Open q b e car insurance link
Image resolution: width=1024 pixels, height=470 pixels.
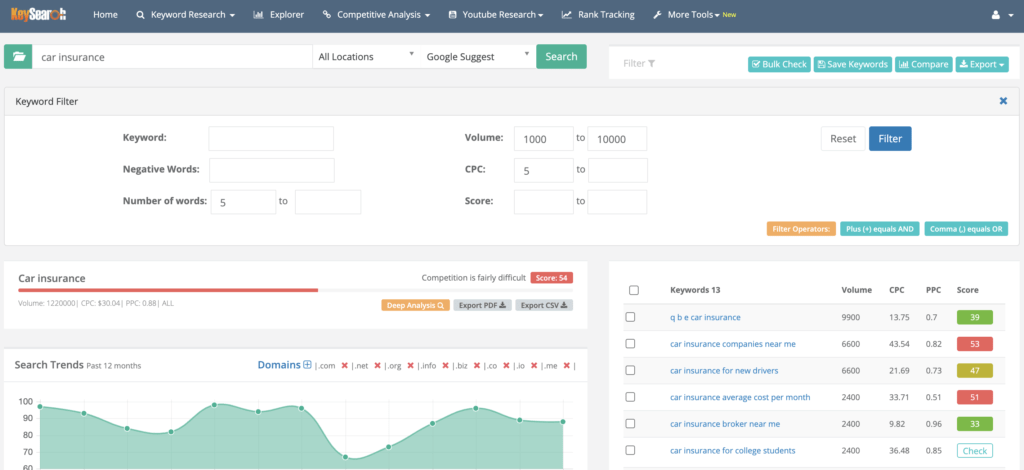coord(705,317)
